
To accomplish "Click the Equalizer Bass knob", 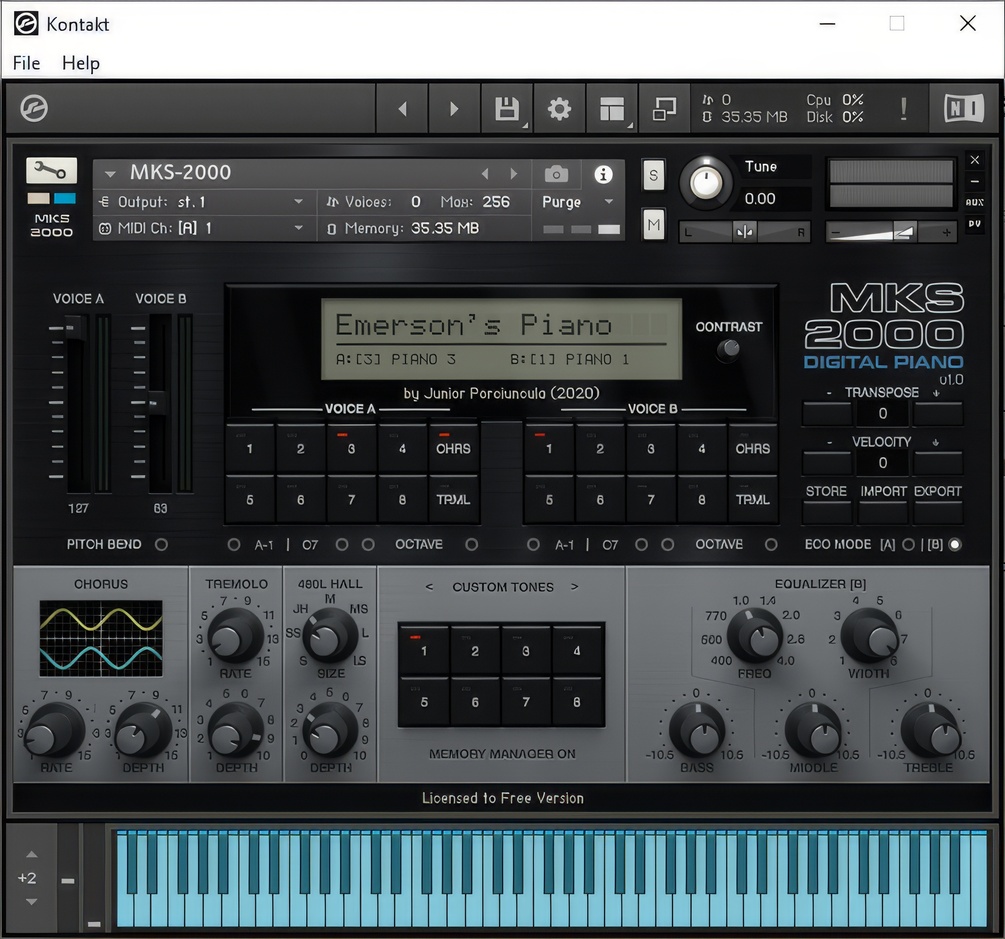I will pyautogui.click(x=697, y=731).
